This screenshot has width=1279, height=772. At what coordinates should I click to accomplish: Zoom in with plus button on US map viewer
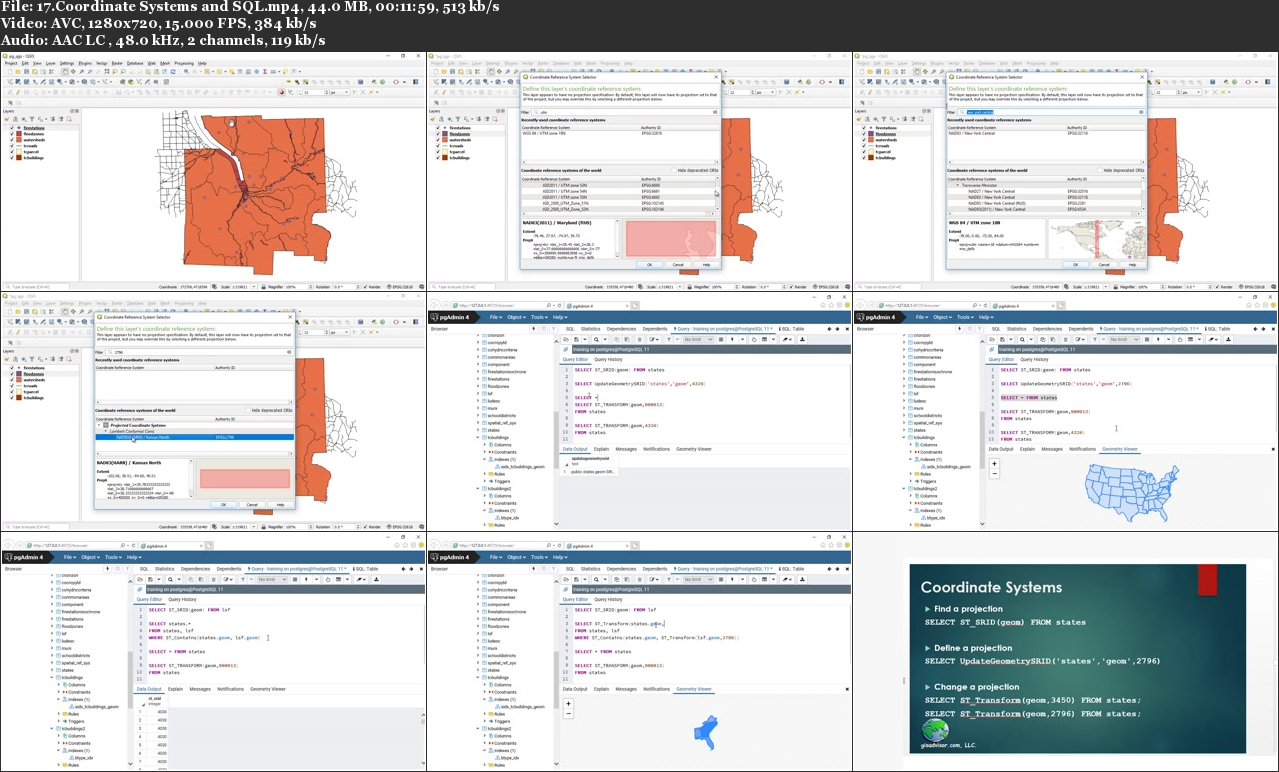pyautogui.click(x=994, y=464)
